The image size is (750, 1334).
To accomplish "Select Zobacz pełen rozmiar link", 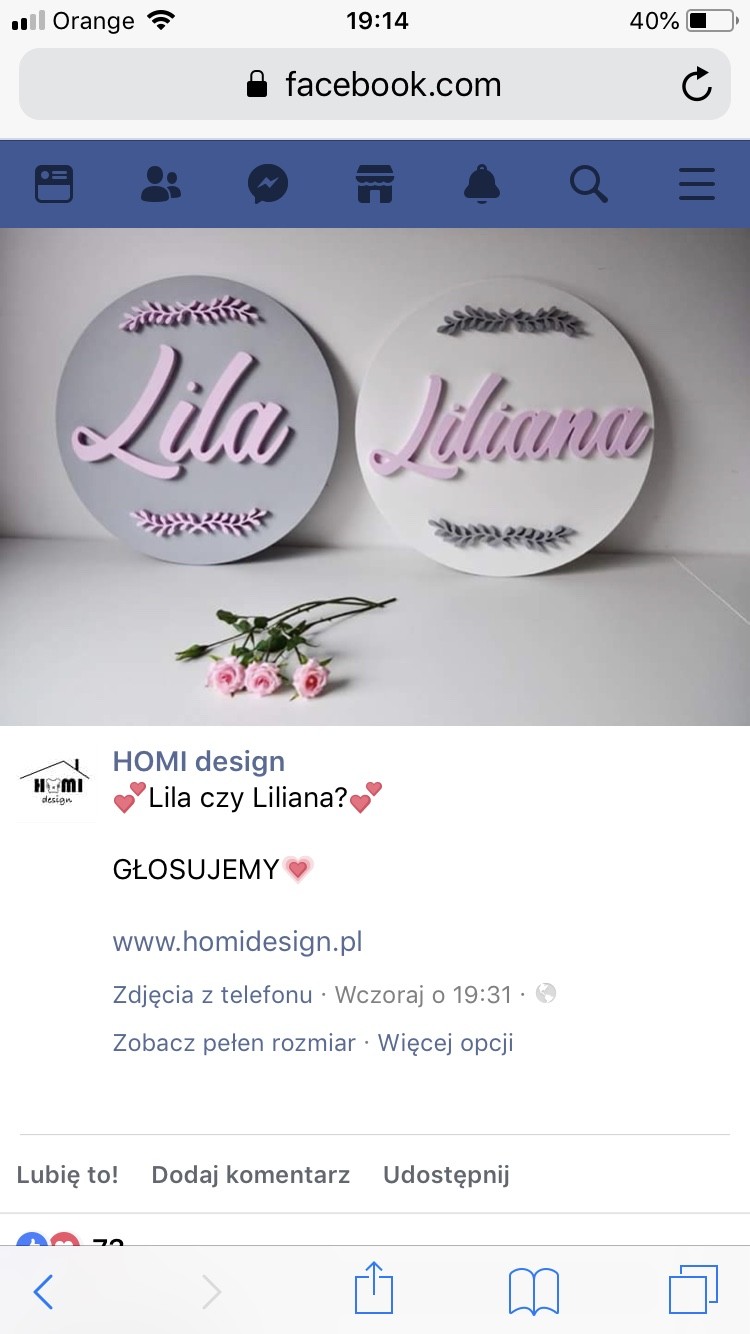I will click(x=234, y=1043).
